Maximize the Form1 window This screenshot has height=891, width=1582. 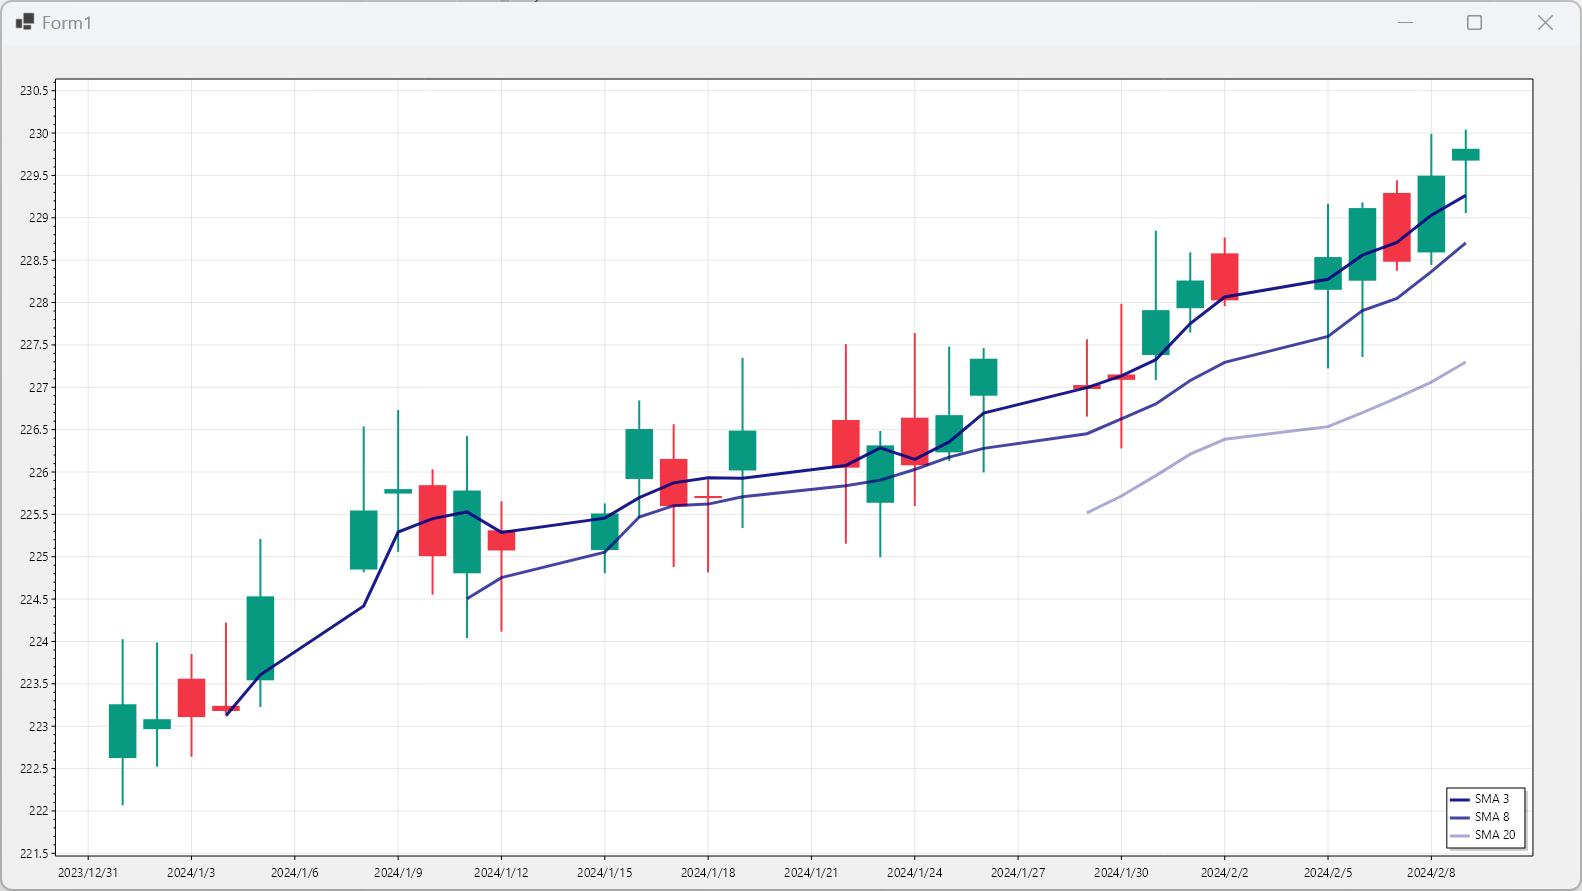pyautogui.click(x=1474, y=23)
